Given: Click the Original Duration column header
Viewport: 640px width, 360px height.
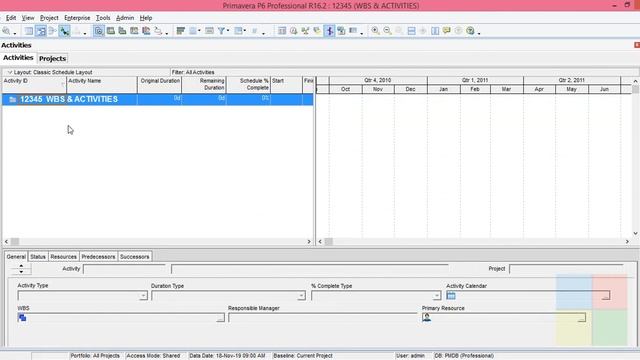Looking at the screenshot, I should (160, 84).
